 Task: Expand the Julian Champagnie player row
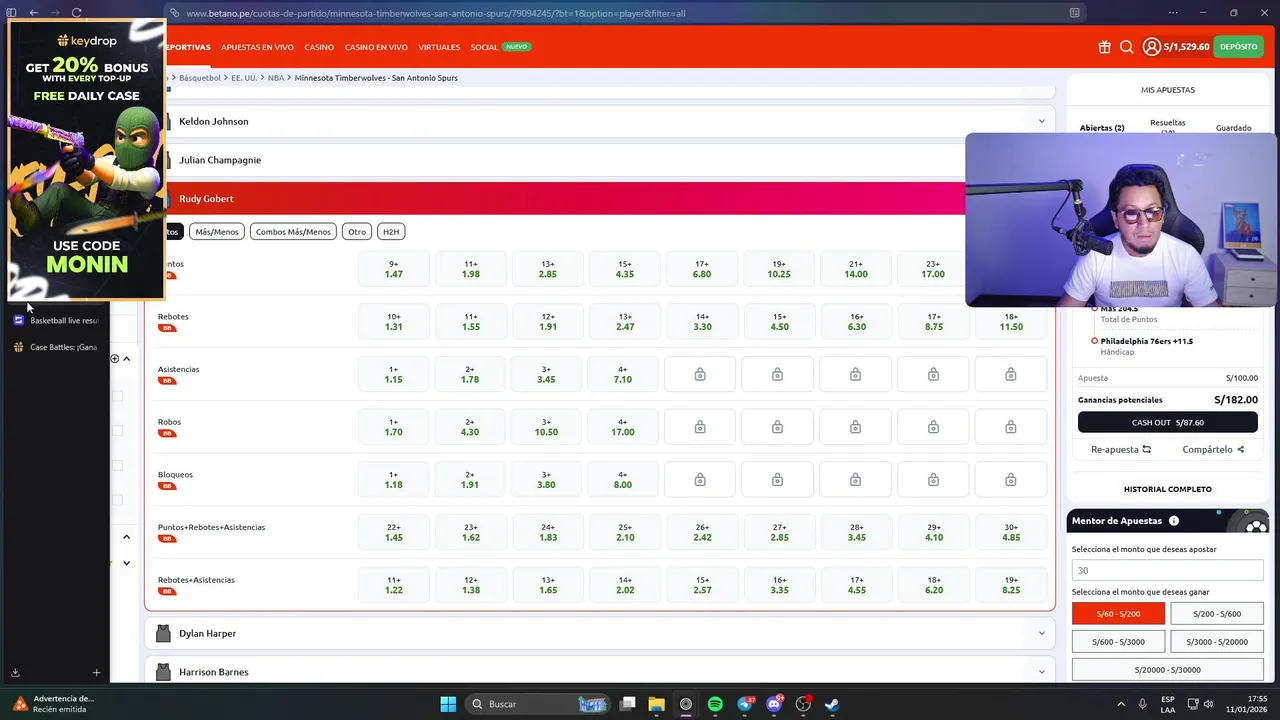pyautogui.click(x=555, y=160)
